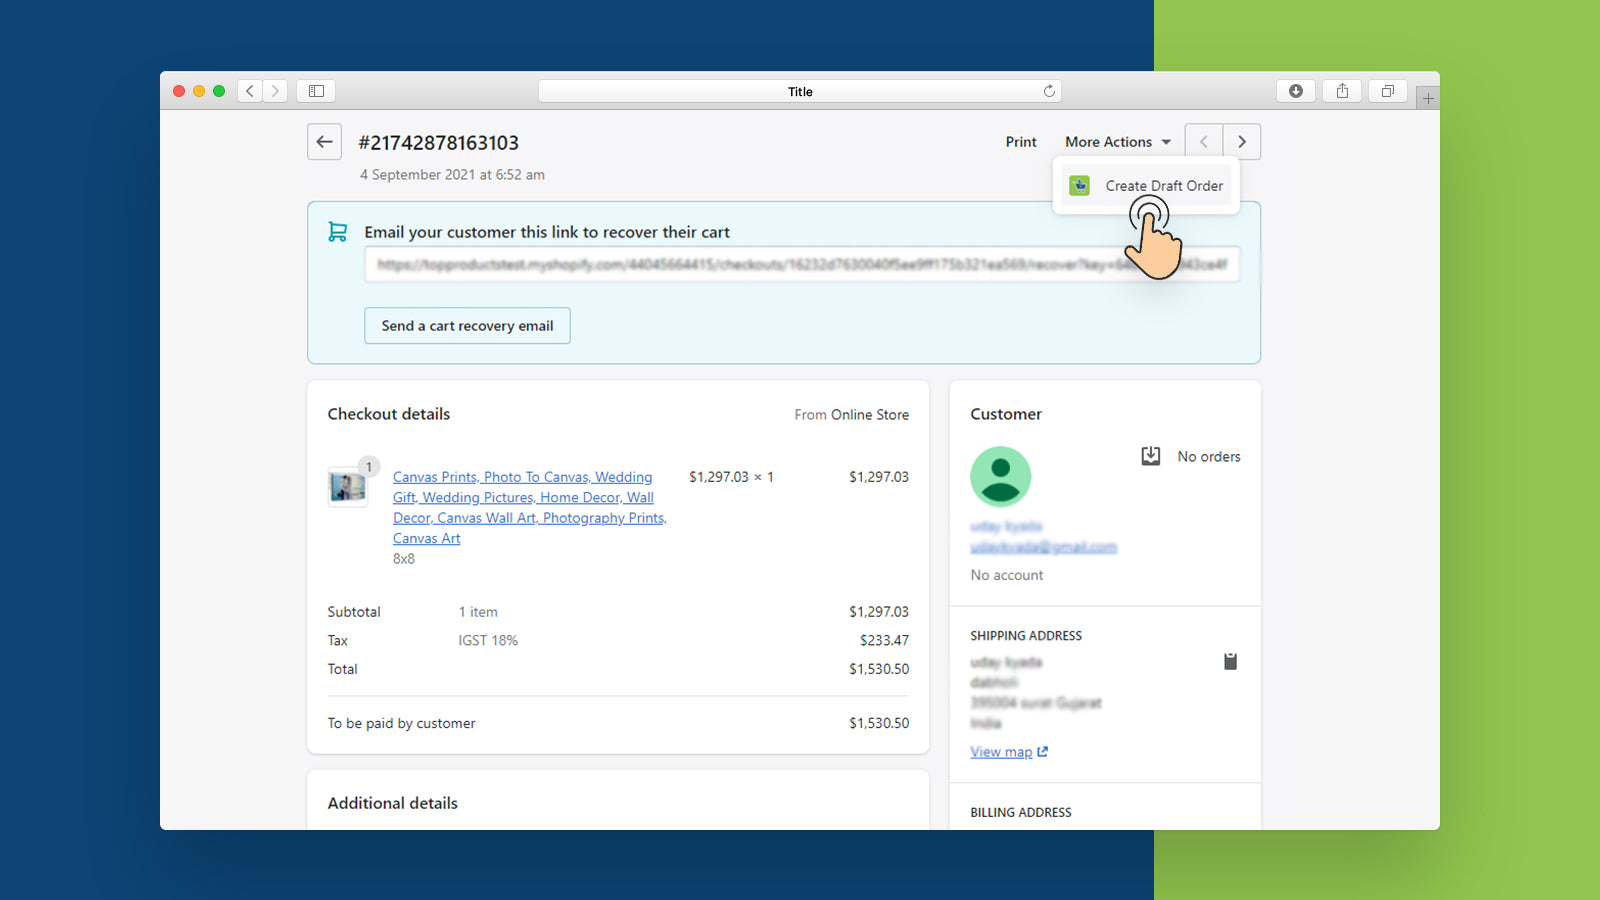This screenshot has width=1600, height=900.
Task: Expand the More Actions dropdown
Action: (1117, 142)
